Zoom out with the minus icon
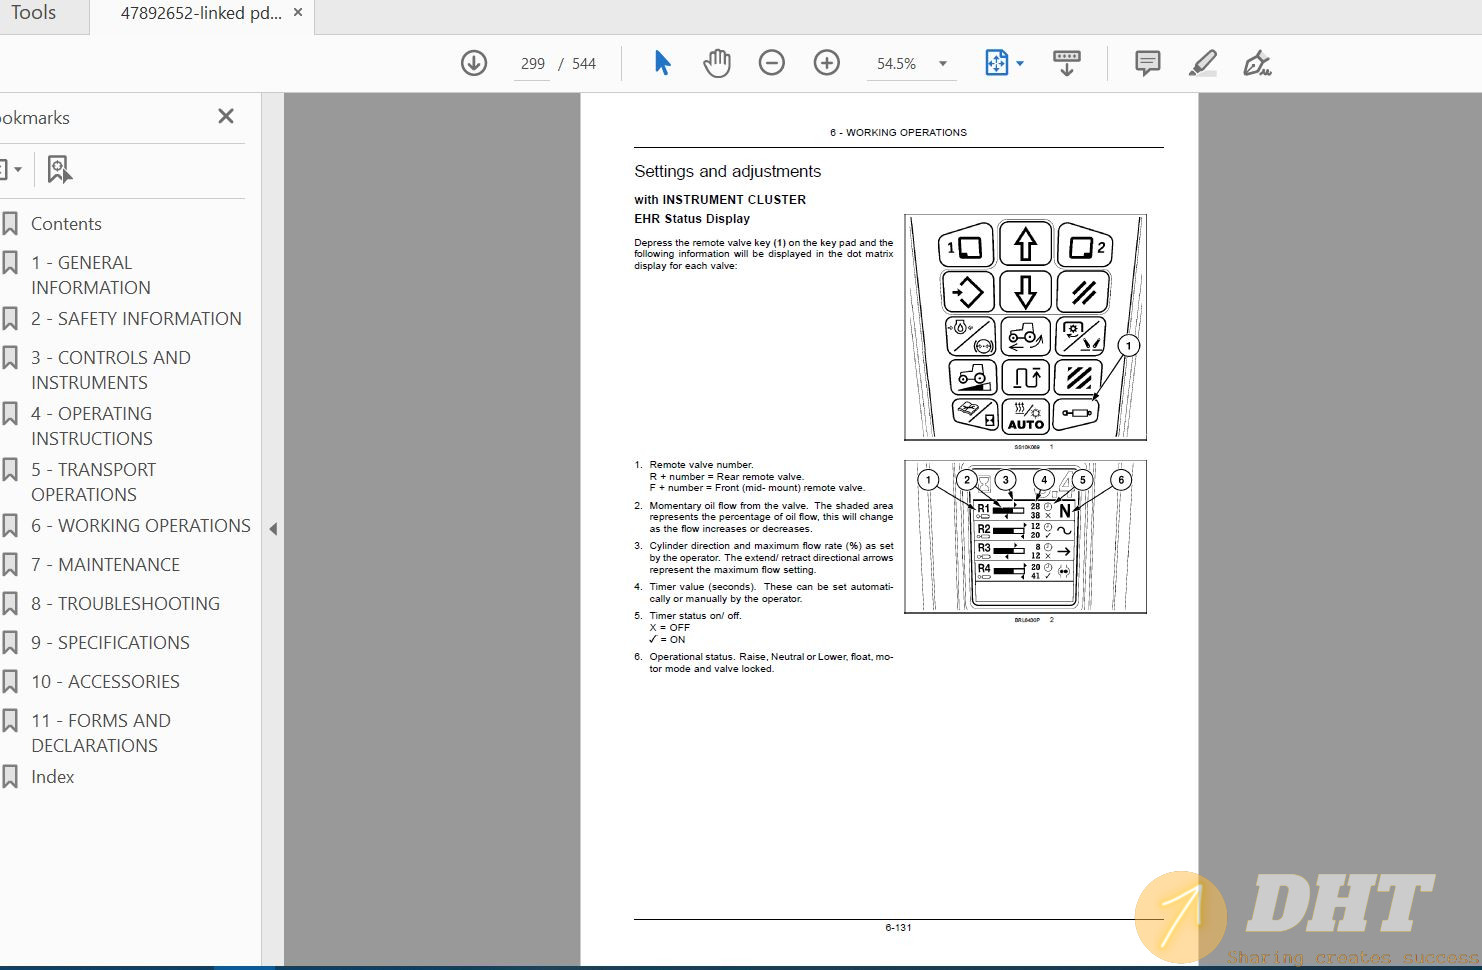Screen dimensions: 1482x970 pos(771,63)
